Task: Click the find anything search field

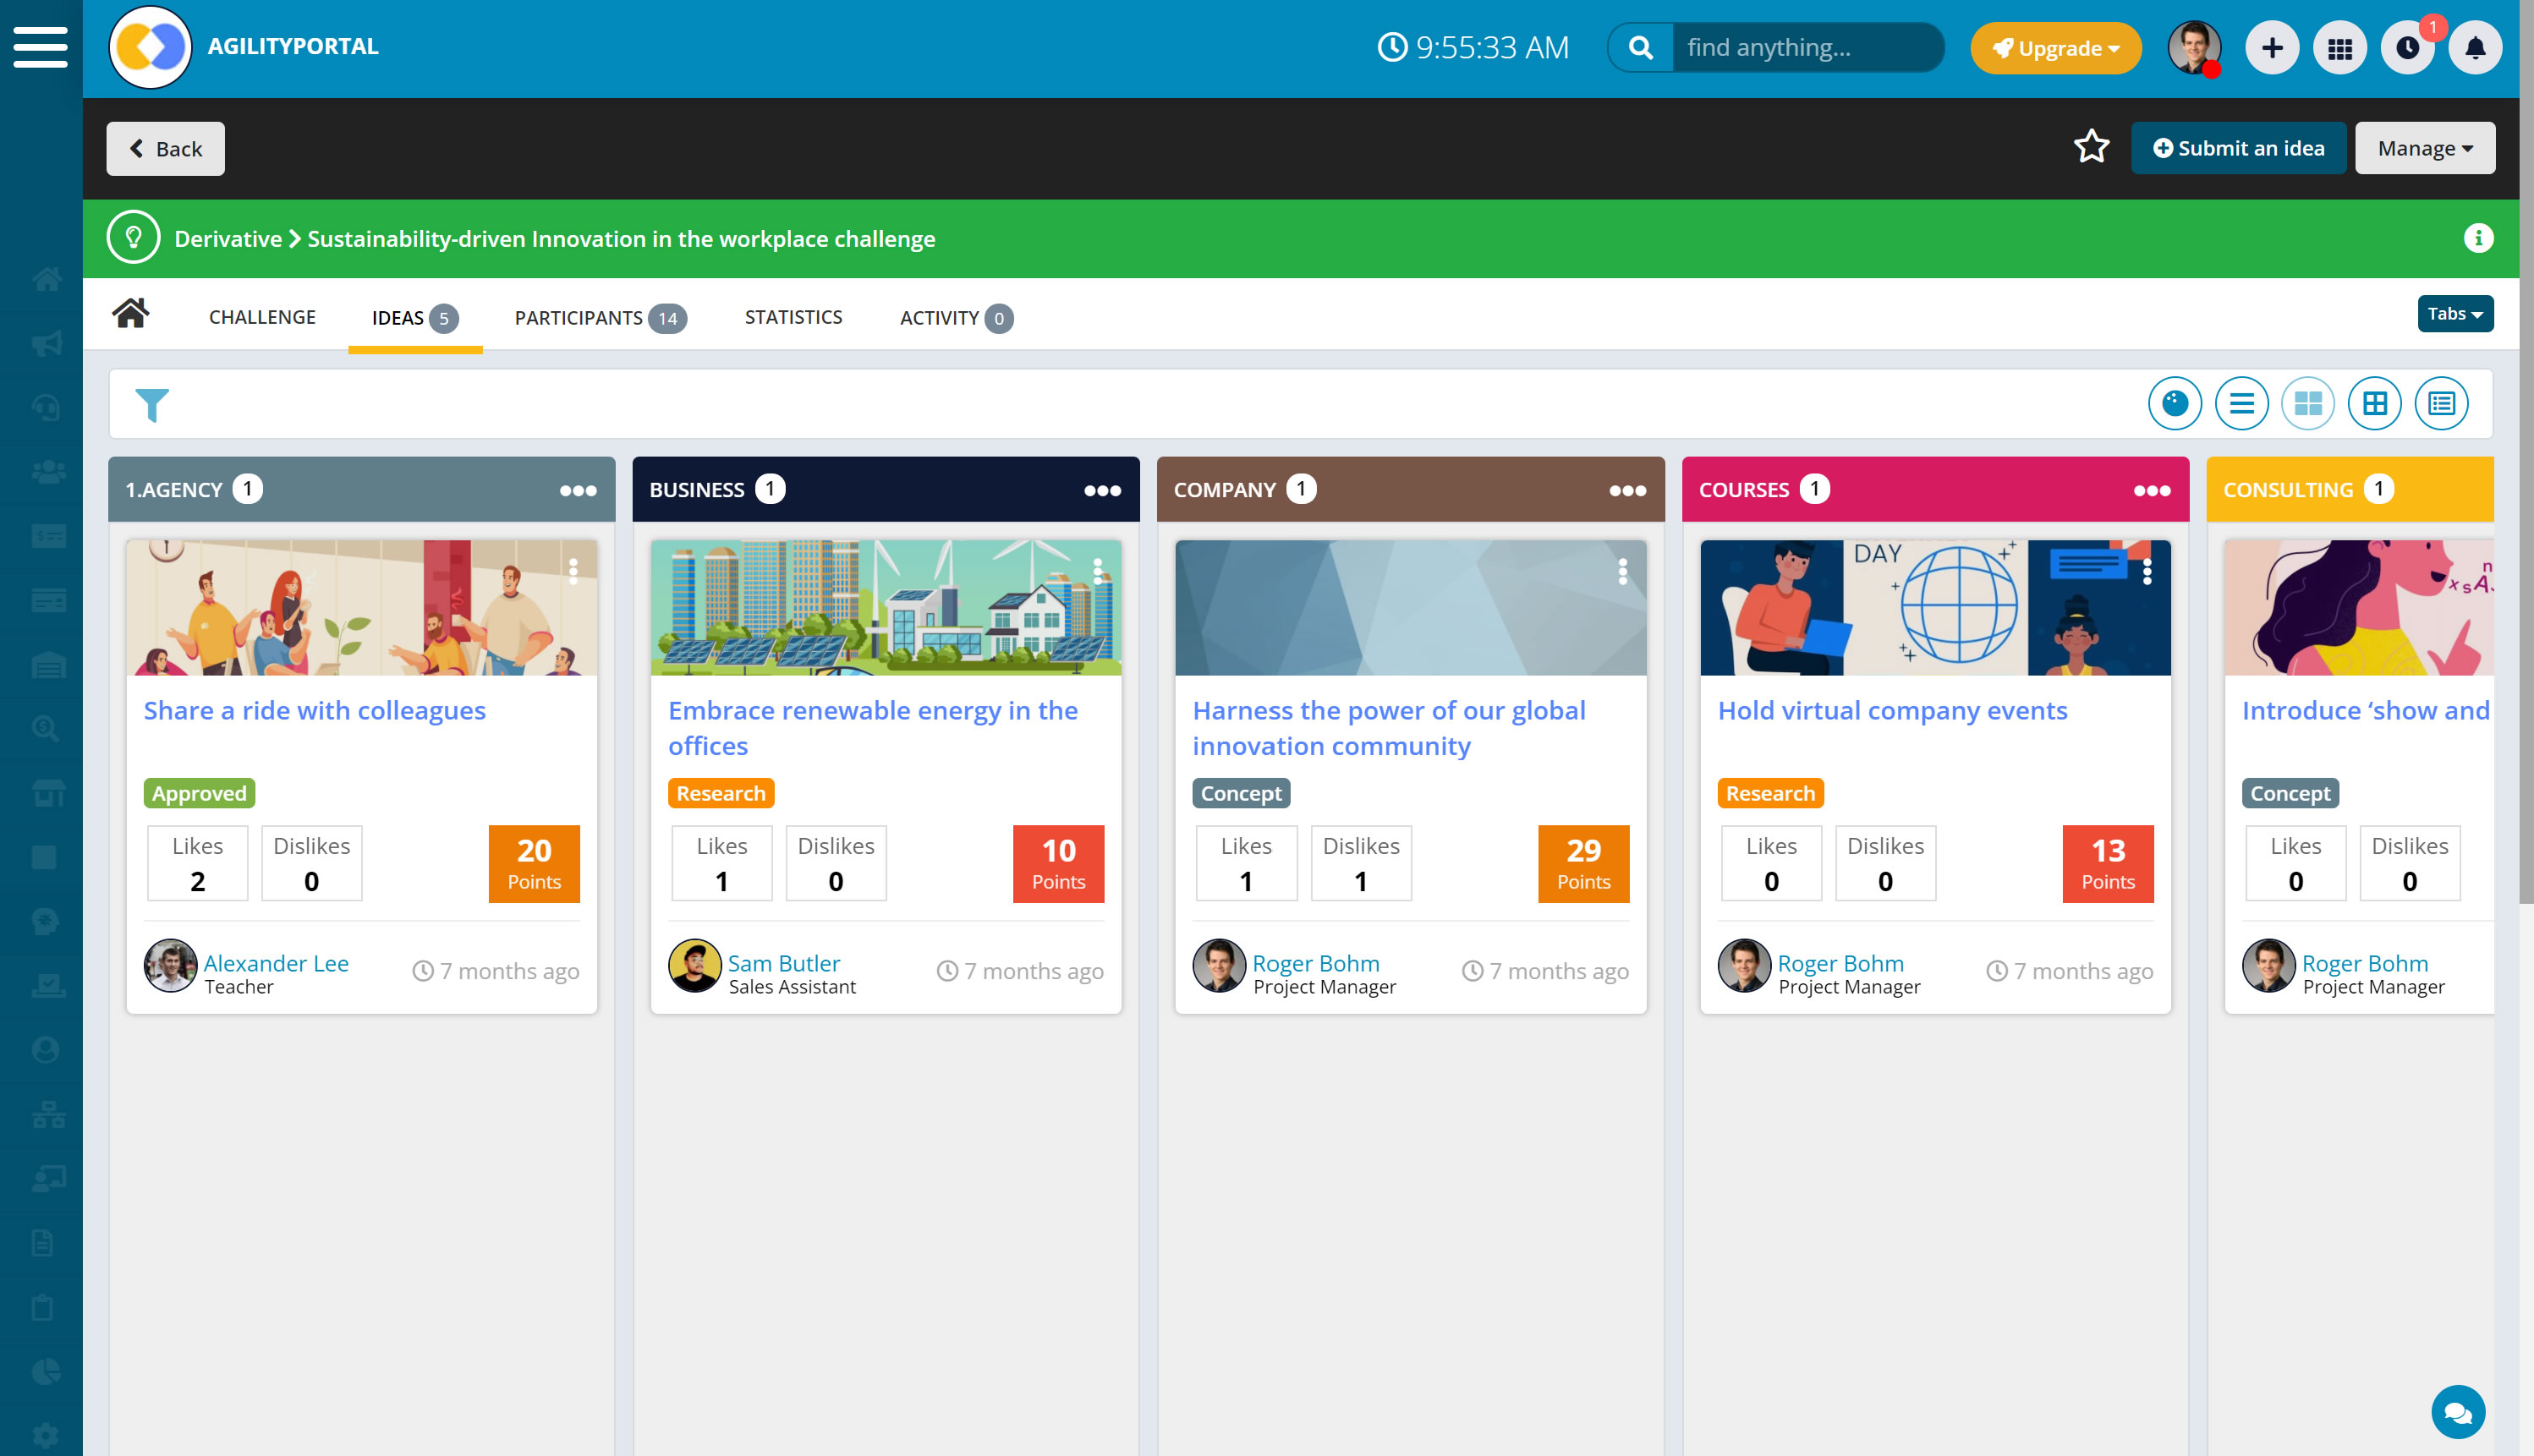Action: pos(1804,48)
